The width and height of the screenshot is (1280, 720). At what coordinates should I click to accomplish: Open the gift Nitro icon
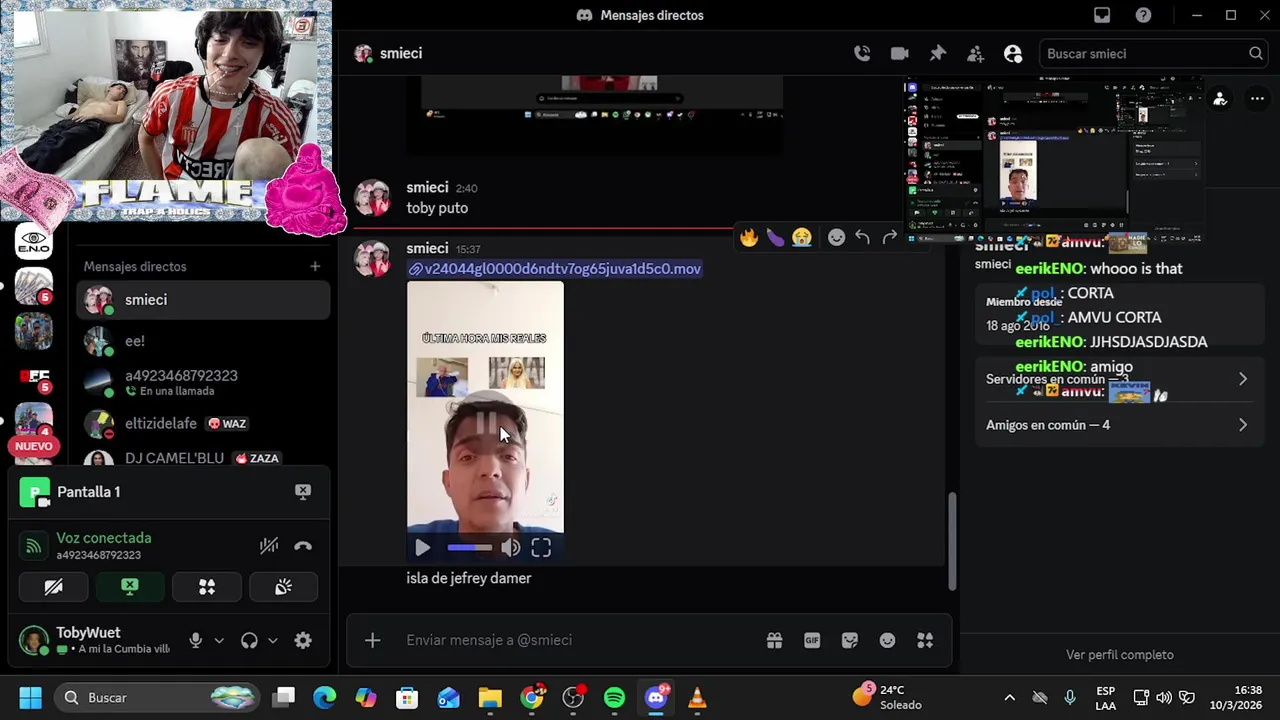774,640
